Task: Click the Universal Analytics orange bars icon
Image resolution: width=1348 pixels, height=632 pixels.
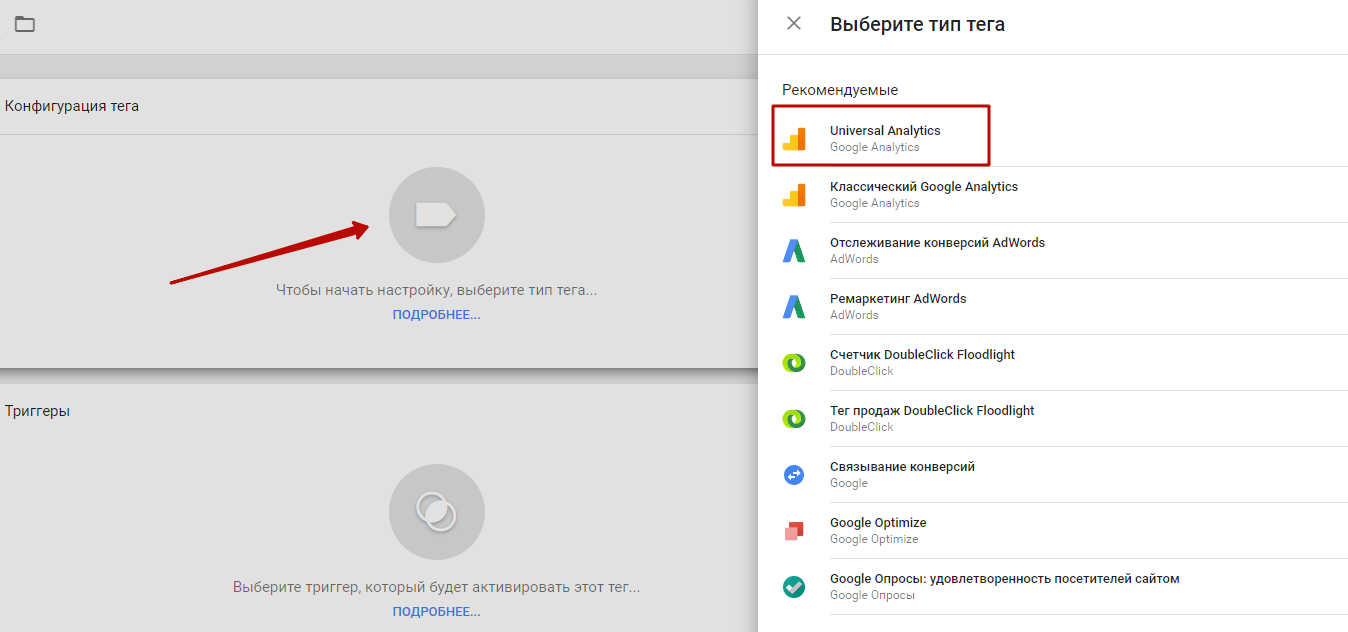Action: coord(794,139)
